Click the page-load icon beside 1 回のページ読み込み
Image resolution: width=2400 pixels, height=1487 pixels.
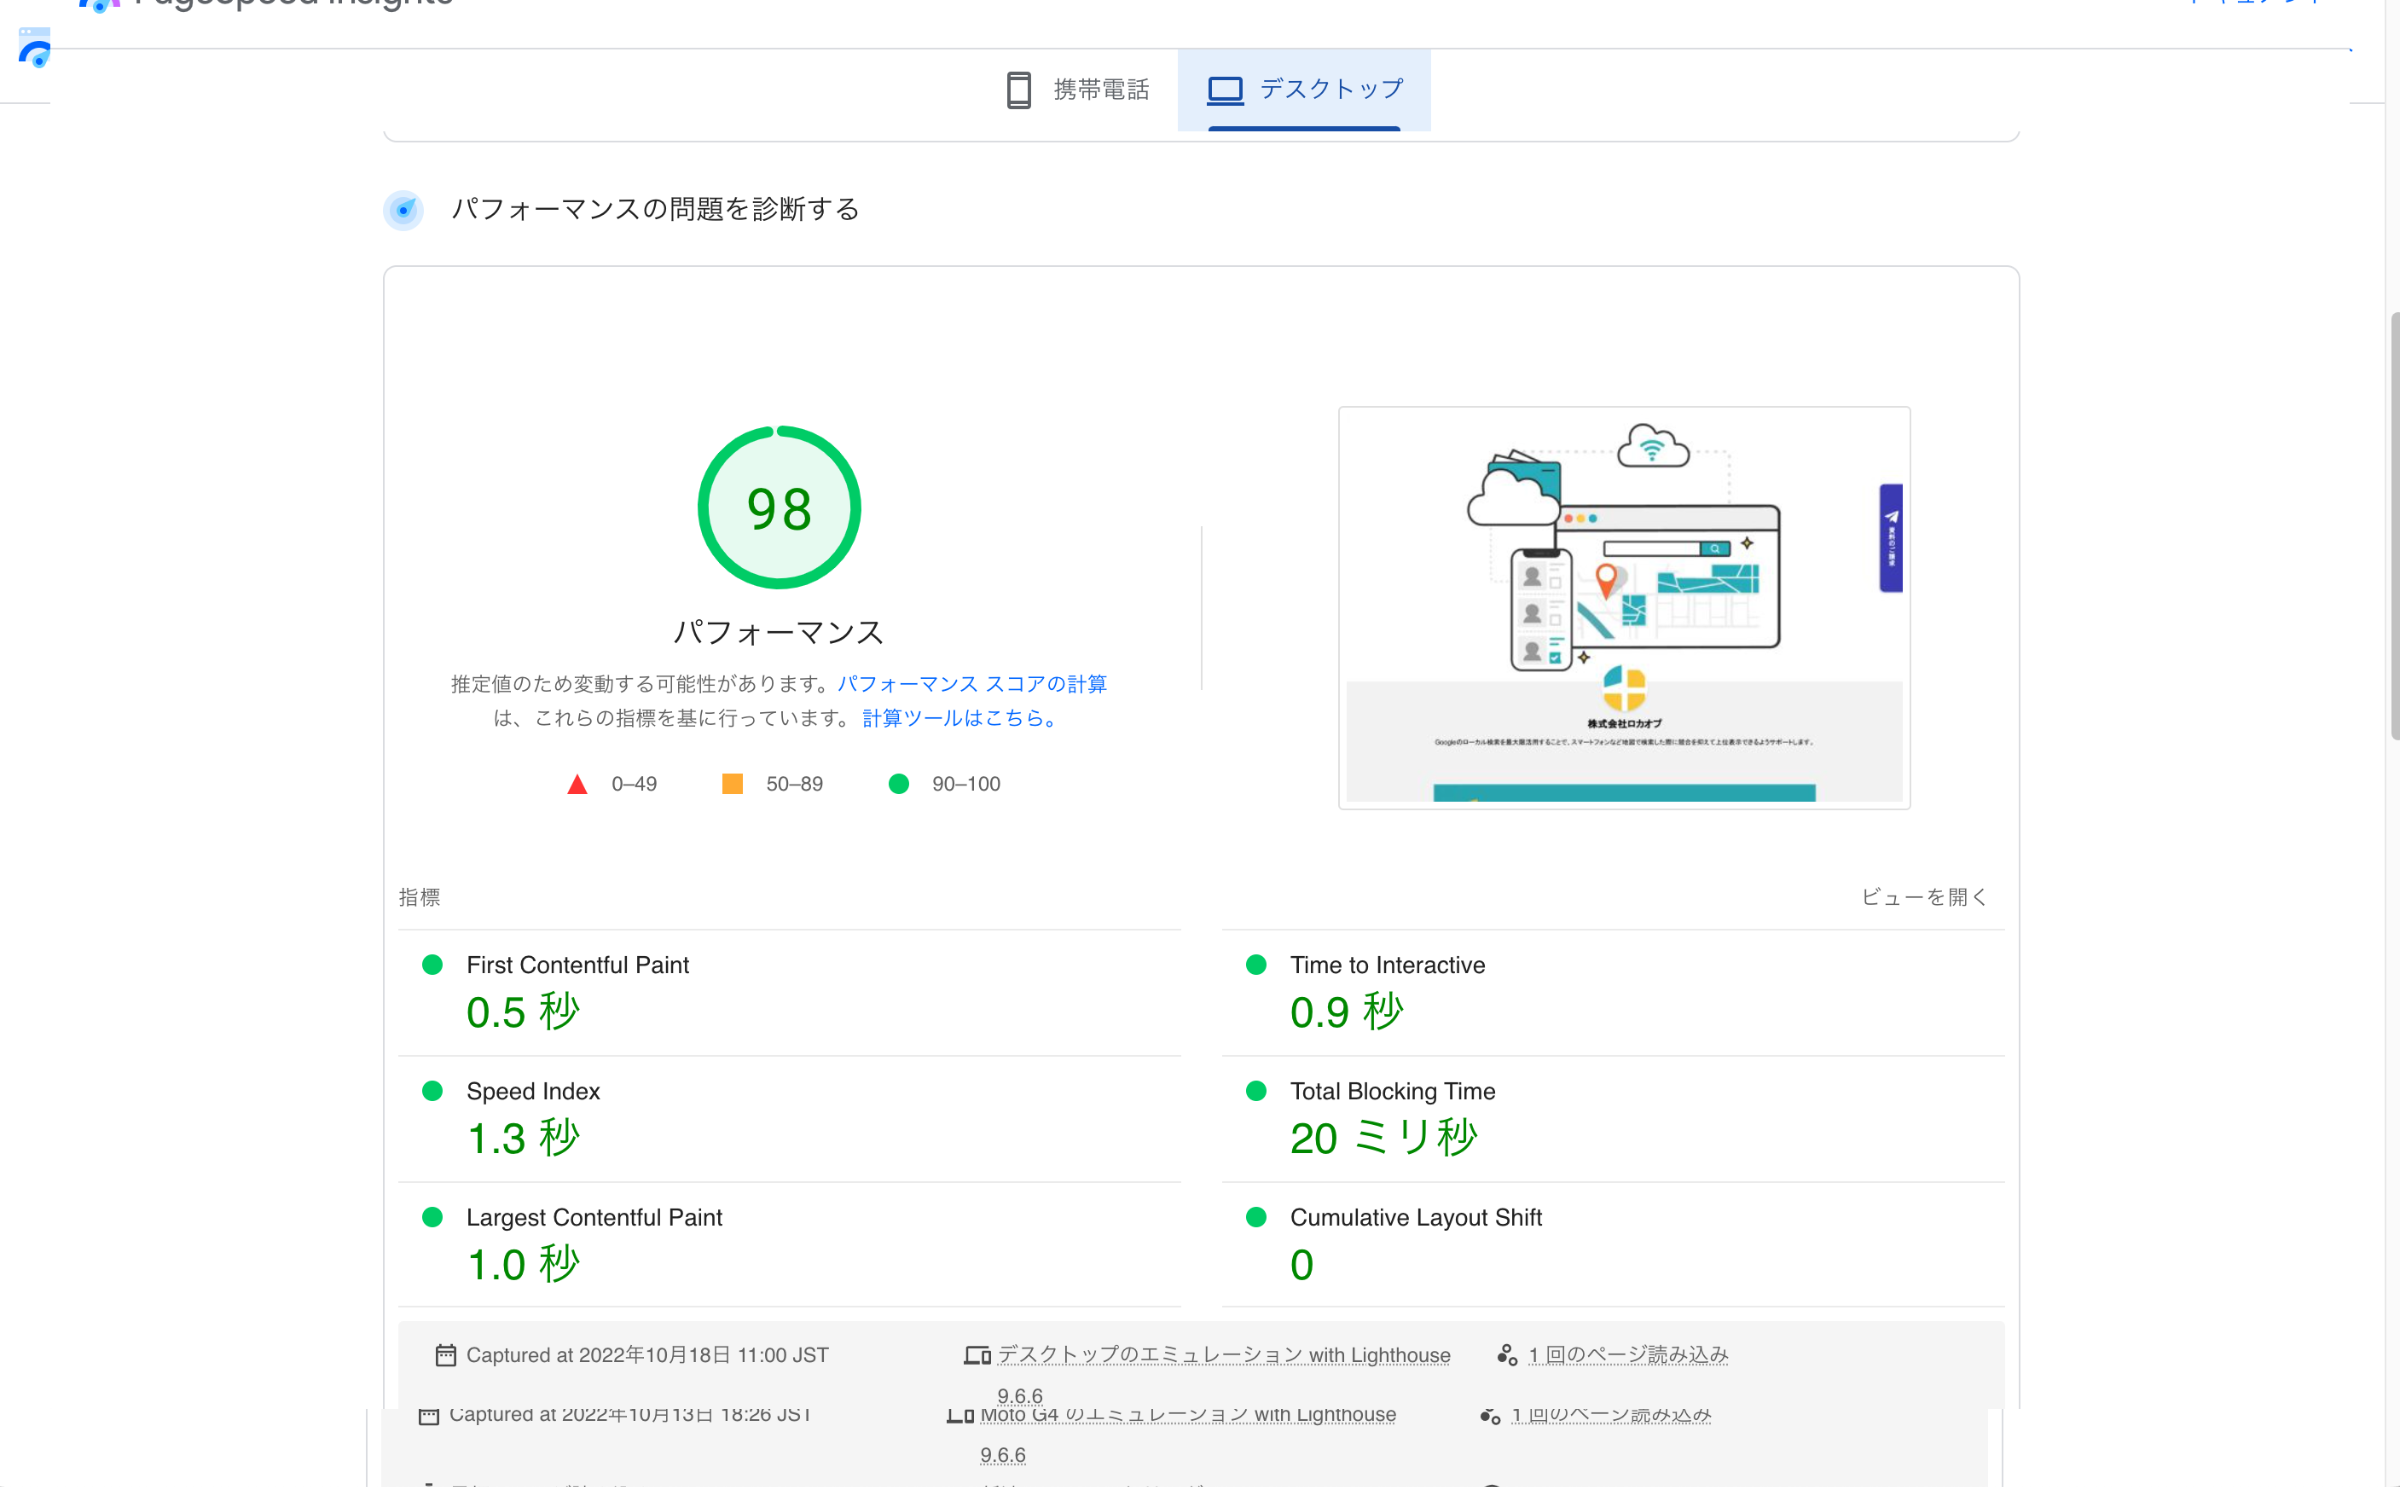click(x=1506, y=1355)
